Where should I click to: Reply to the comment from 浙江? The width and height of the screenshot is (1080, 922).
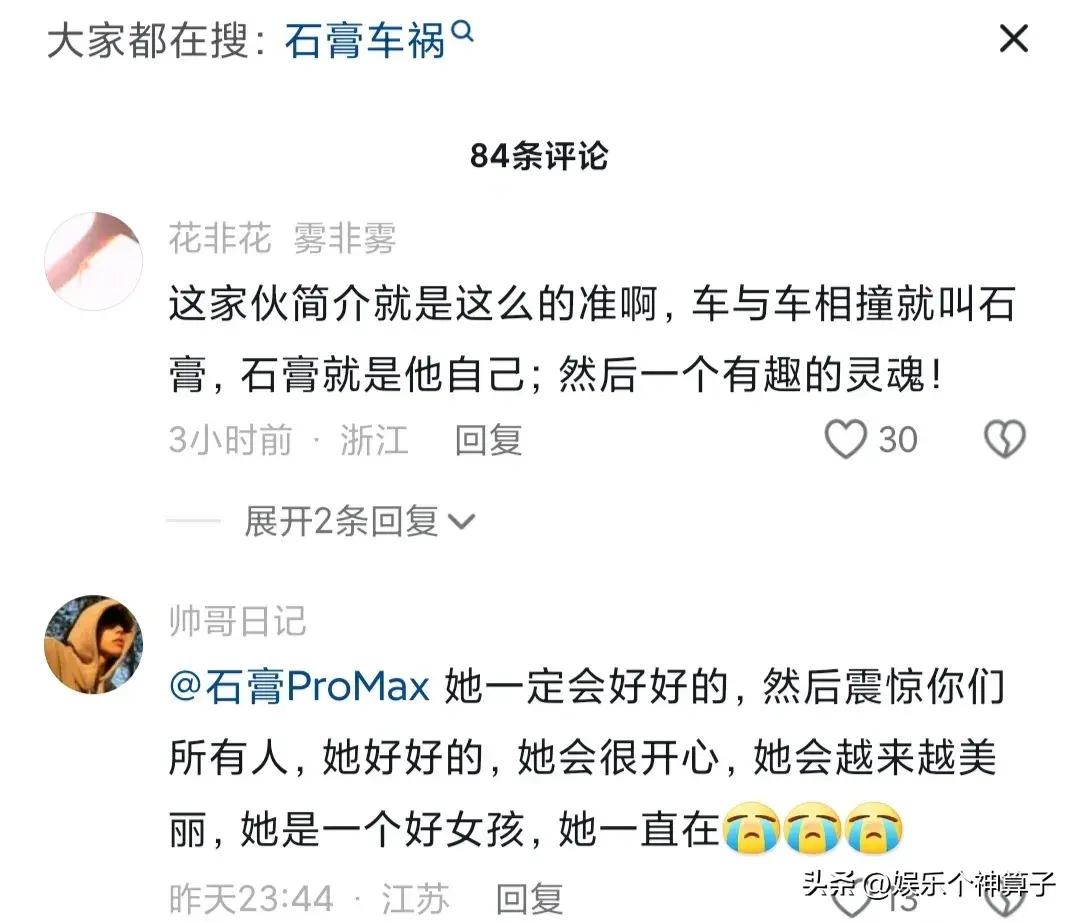click(488, 440)
